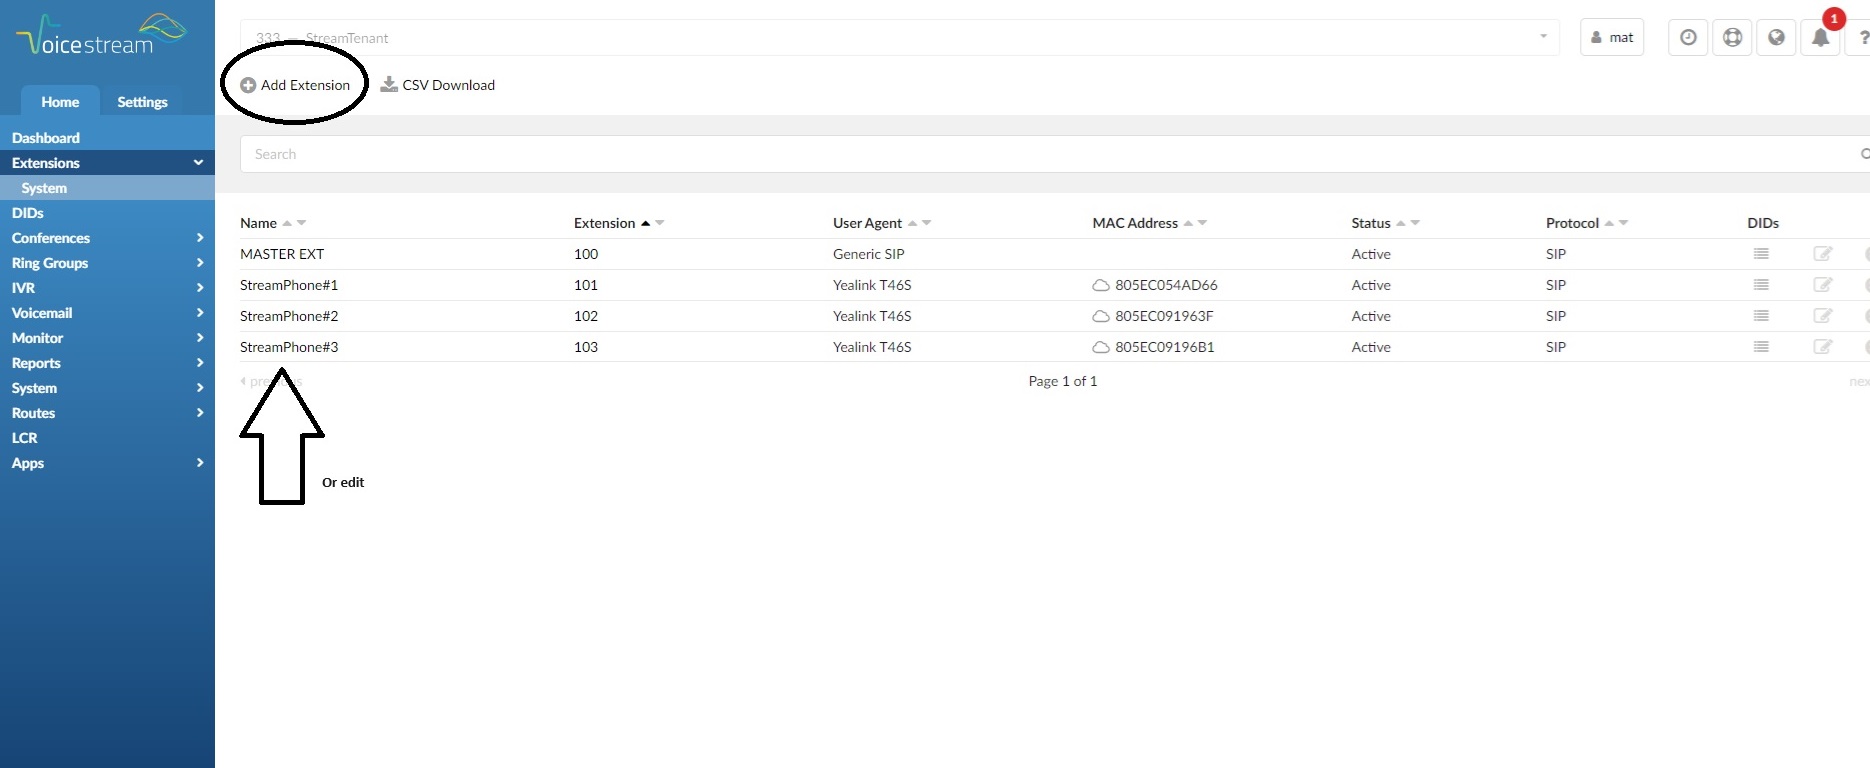Click the cloud icon beside 805EC091963F
Screen dimensions: 1870x768
point(1100,316)
